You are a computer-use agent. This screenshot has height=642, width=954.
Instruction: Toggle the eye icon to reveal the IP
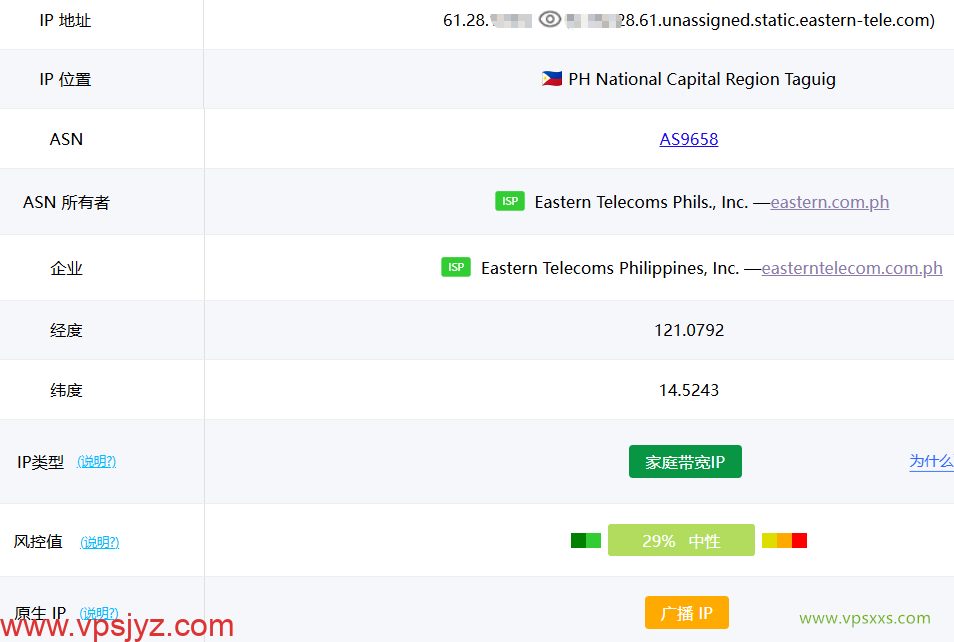tap(549, 19)
